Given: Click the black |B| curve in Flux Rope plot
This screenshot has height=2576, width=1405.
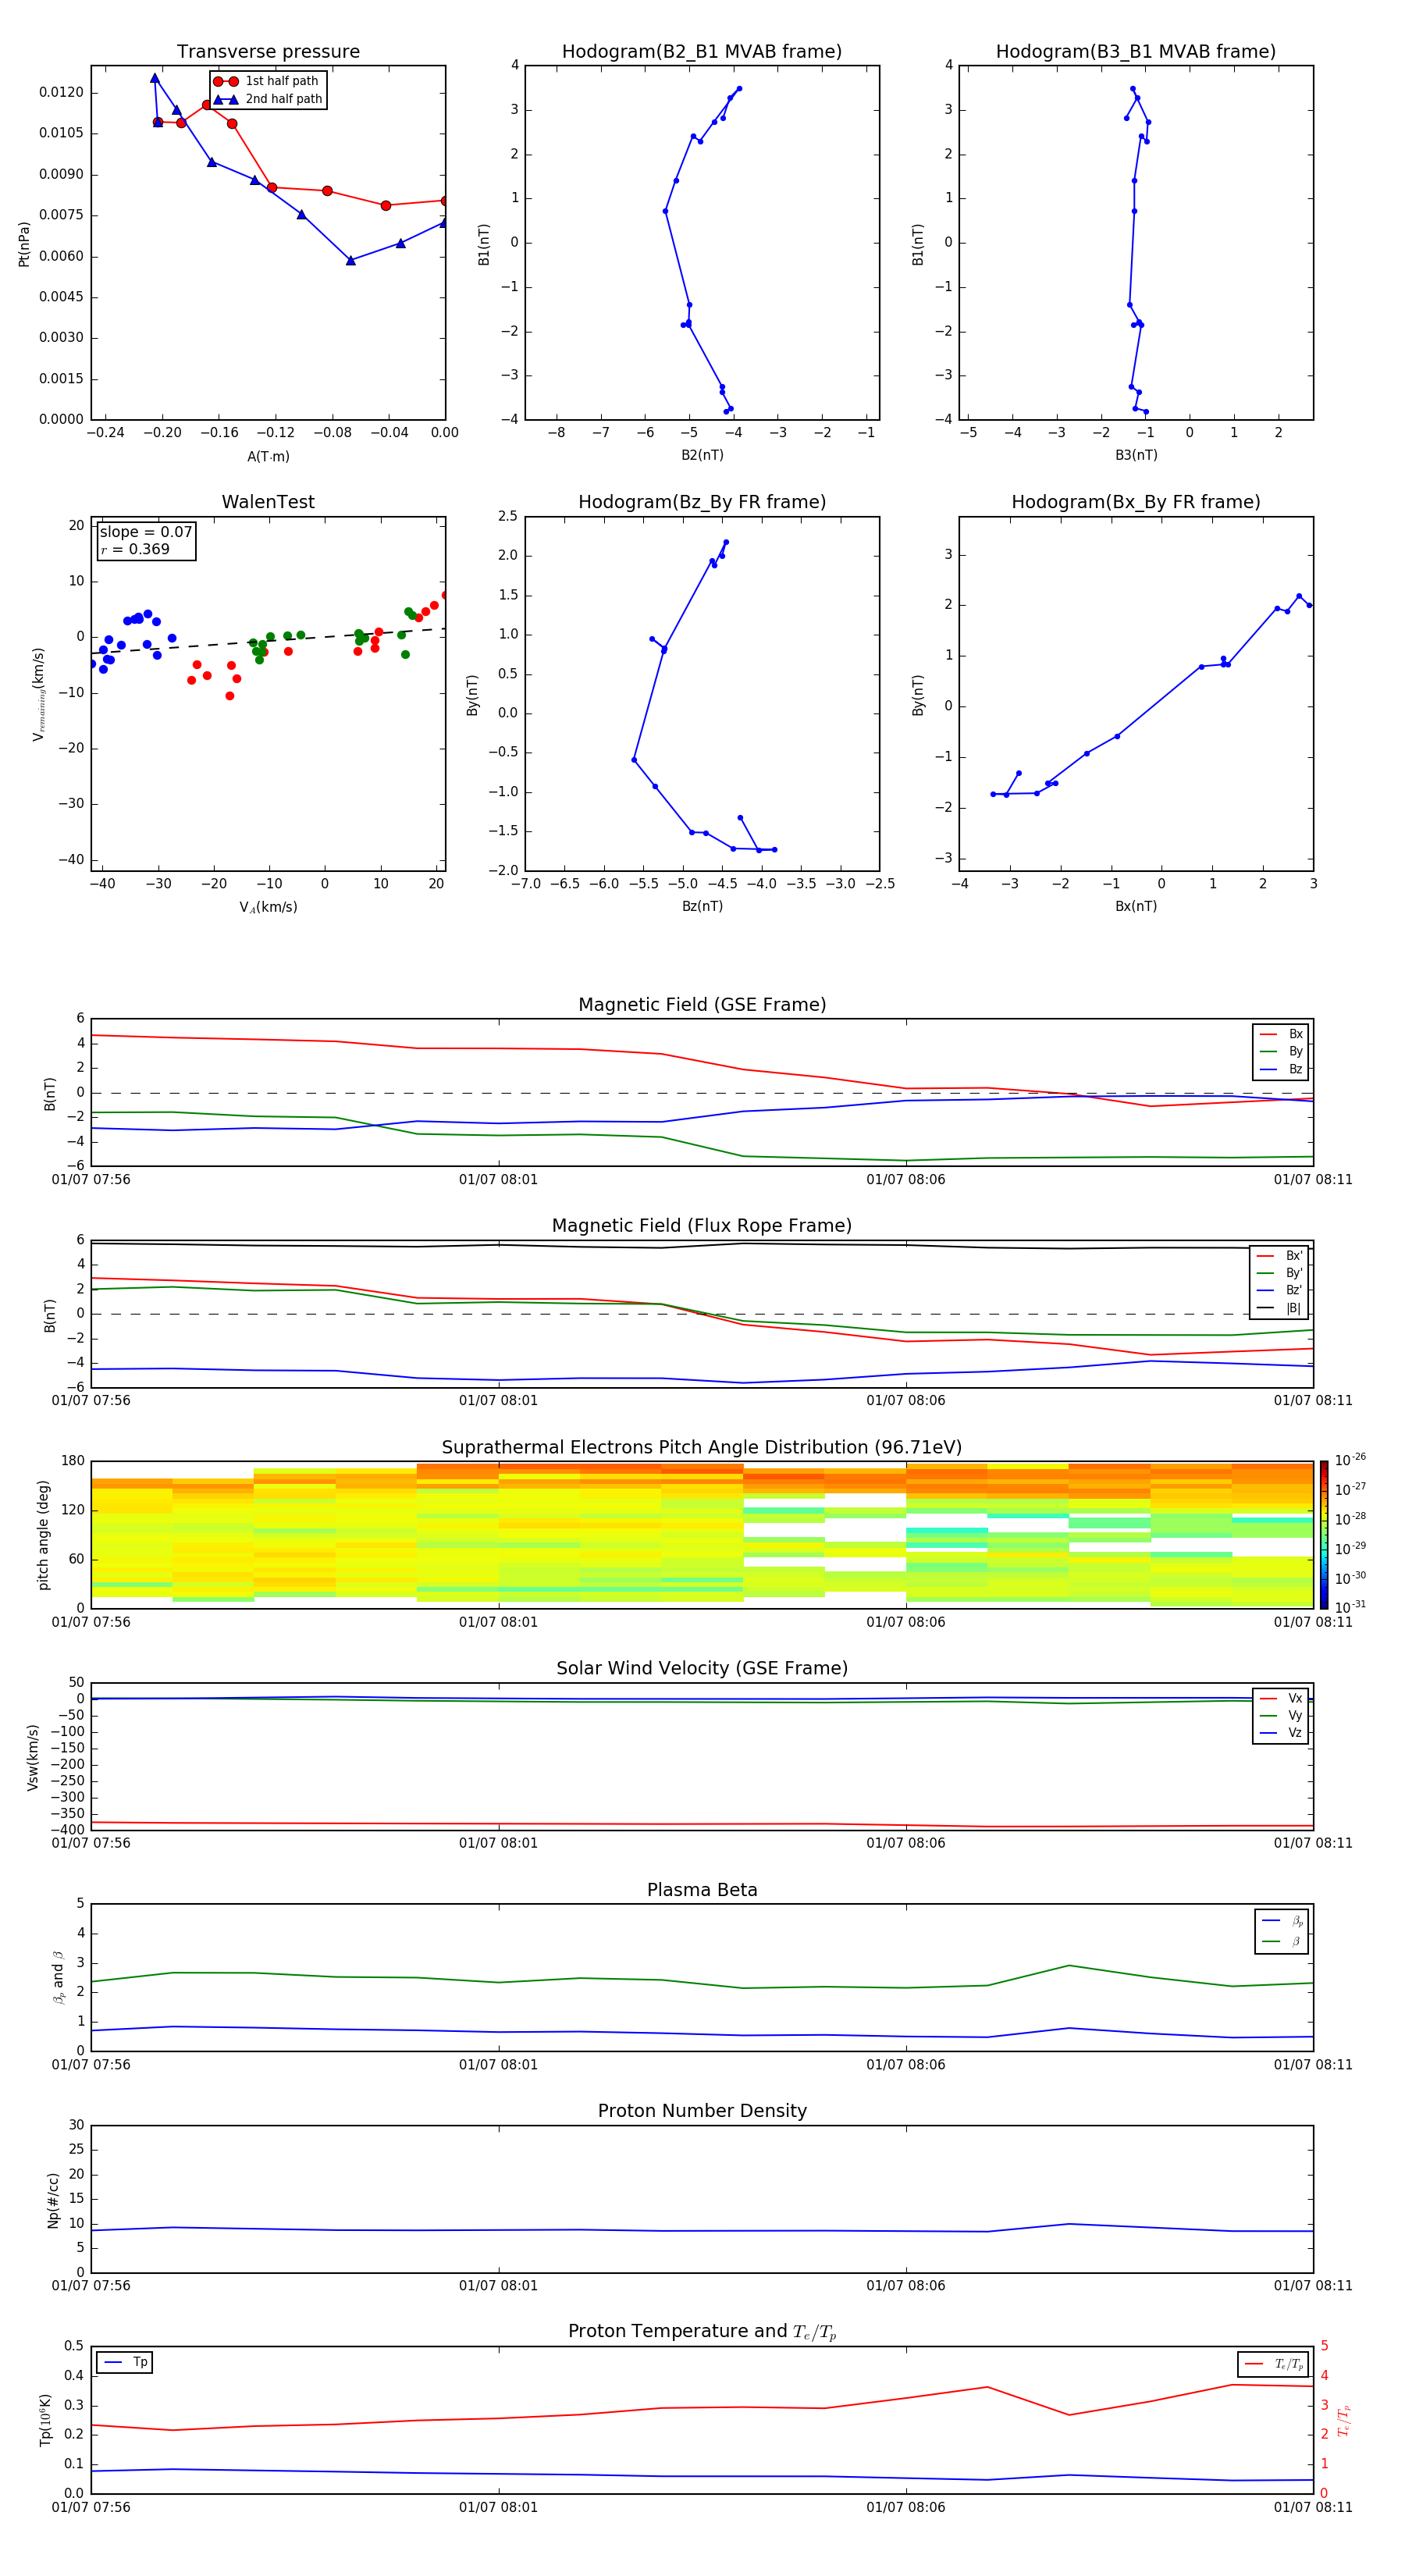Looking at the screenshot, I should pyautogui.click(x=702, y=1245).
